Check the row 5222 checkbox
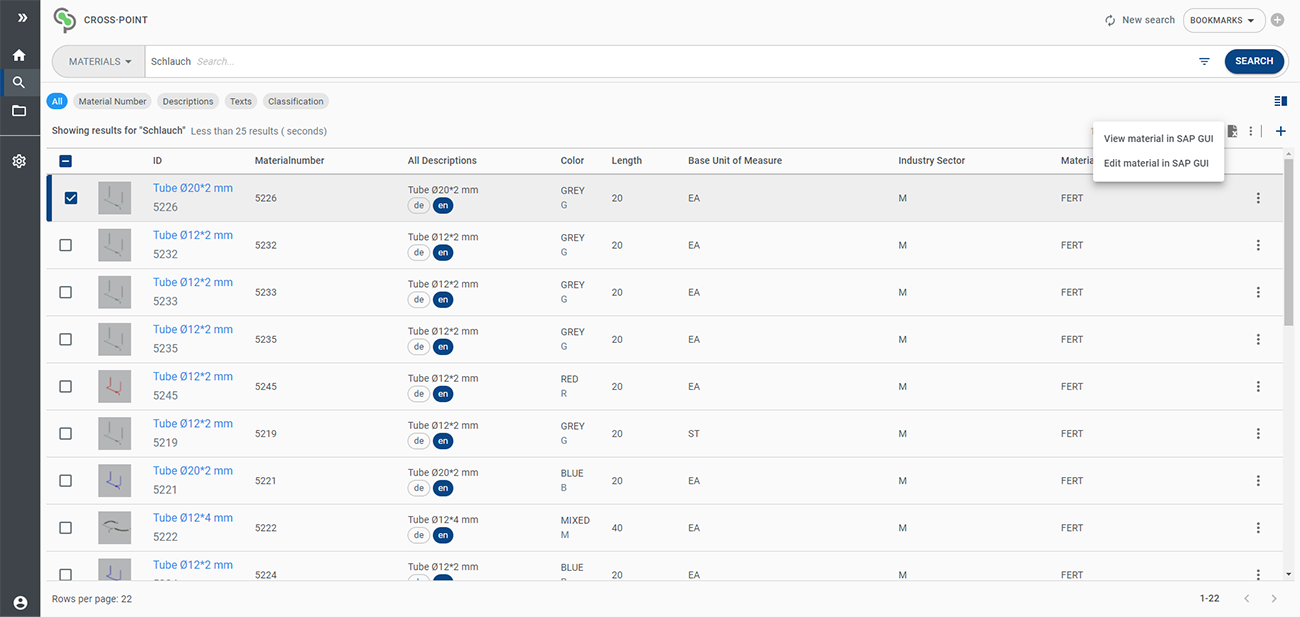 65,527
